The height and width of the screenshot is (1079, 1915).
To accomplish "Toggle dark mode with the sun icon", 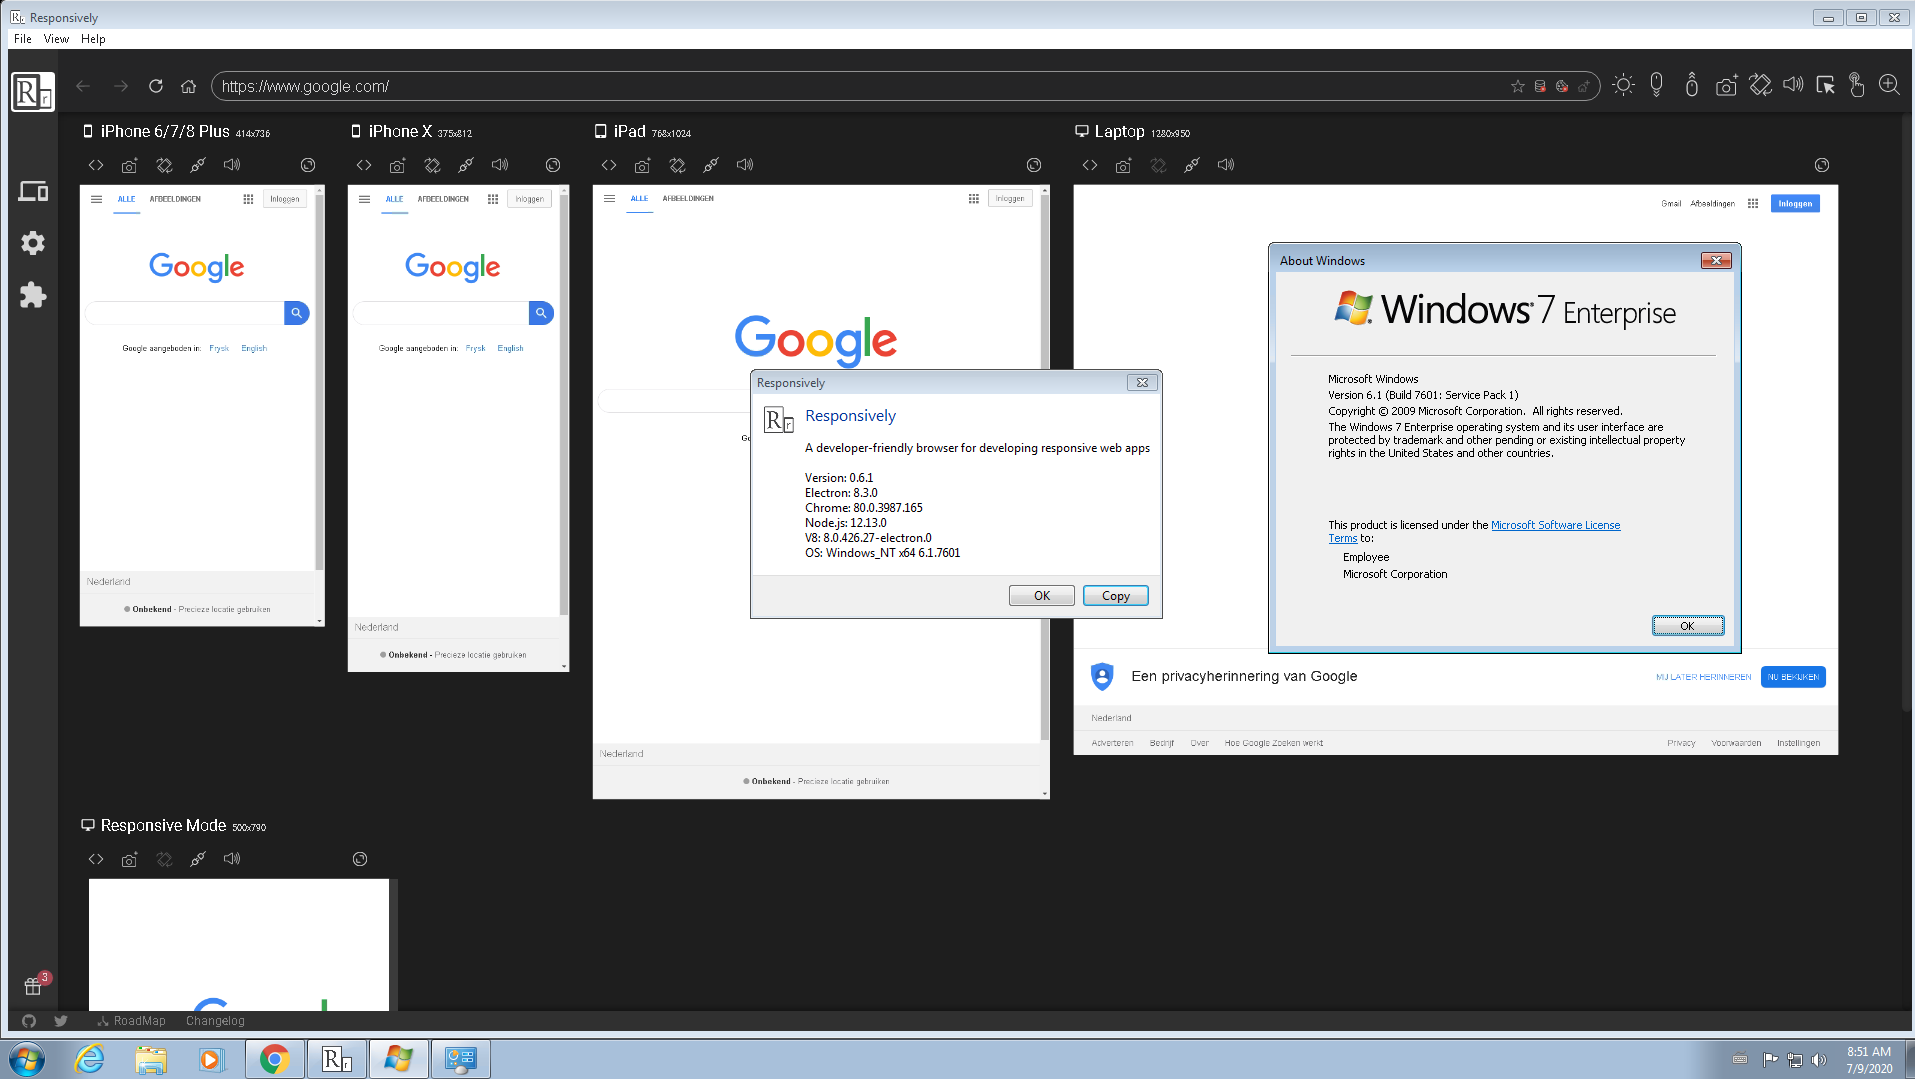I will 1623,85.
